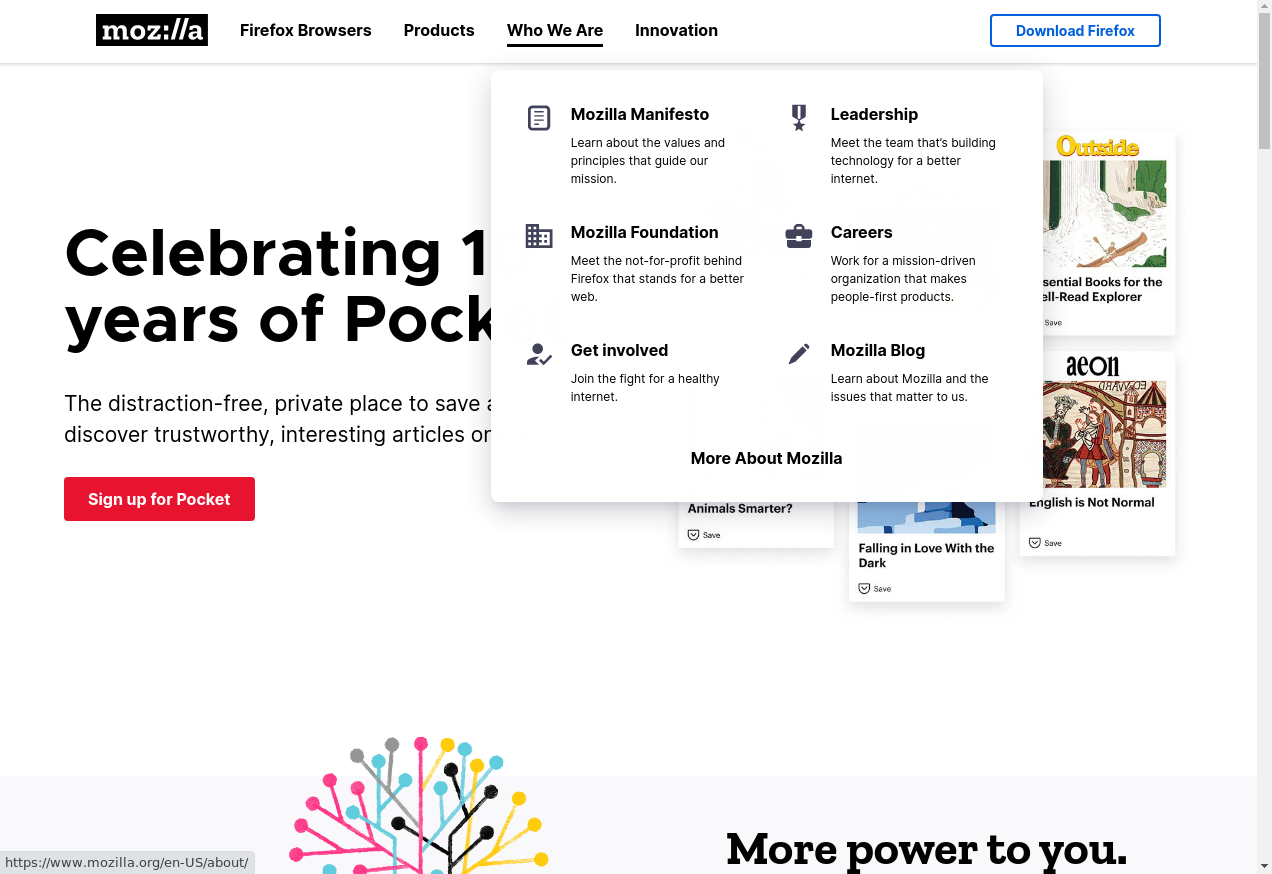Click the Mozilla Manifesto document icon
The width and height of the screenshot is (1272, 874).
coord(539,118)
